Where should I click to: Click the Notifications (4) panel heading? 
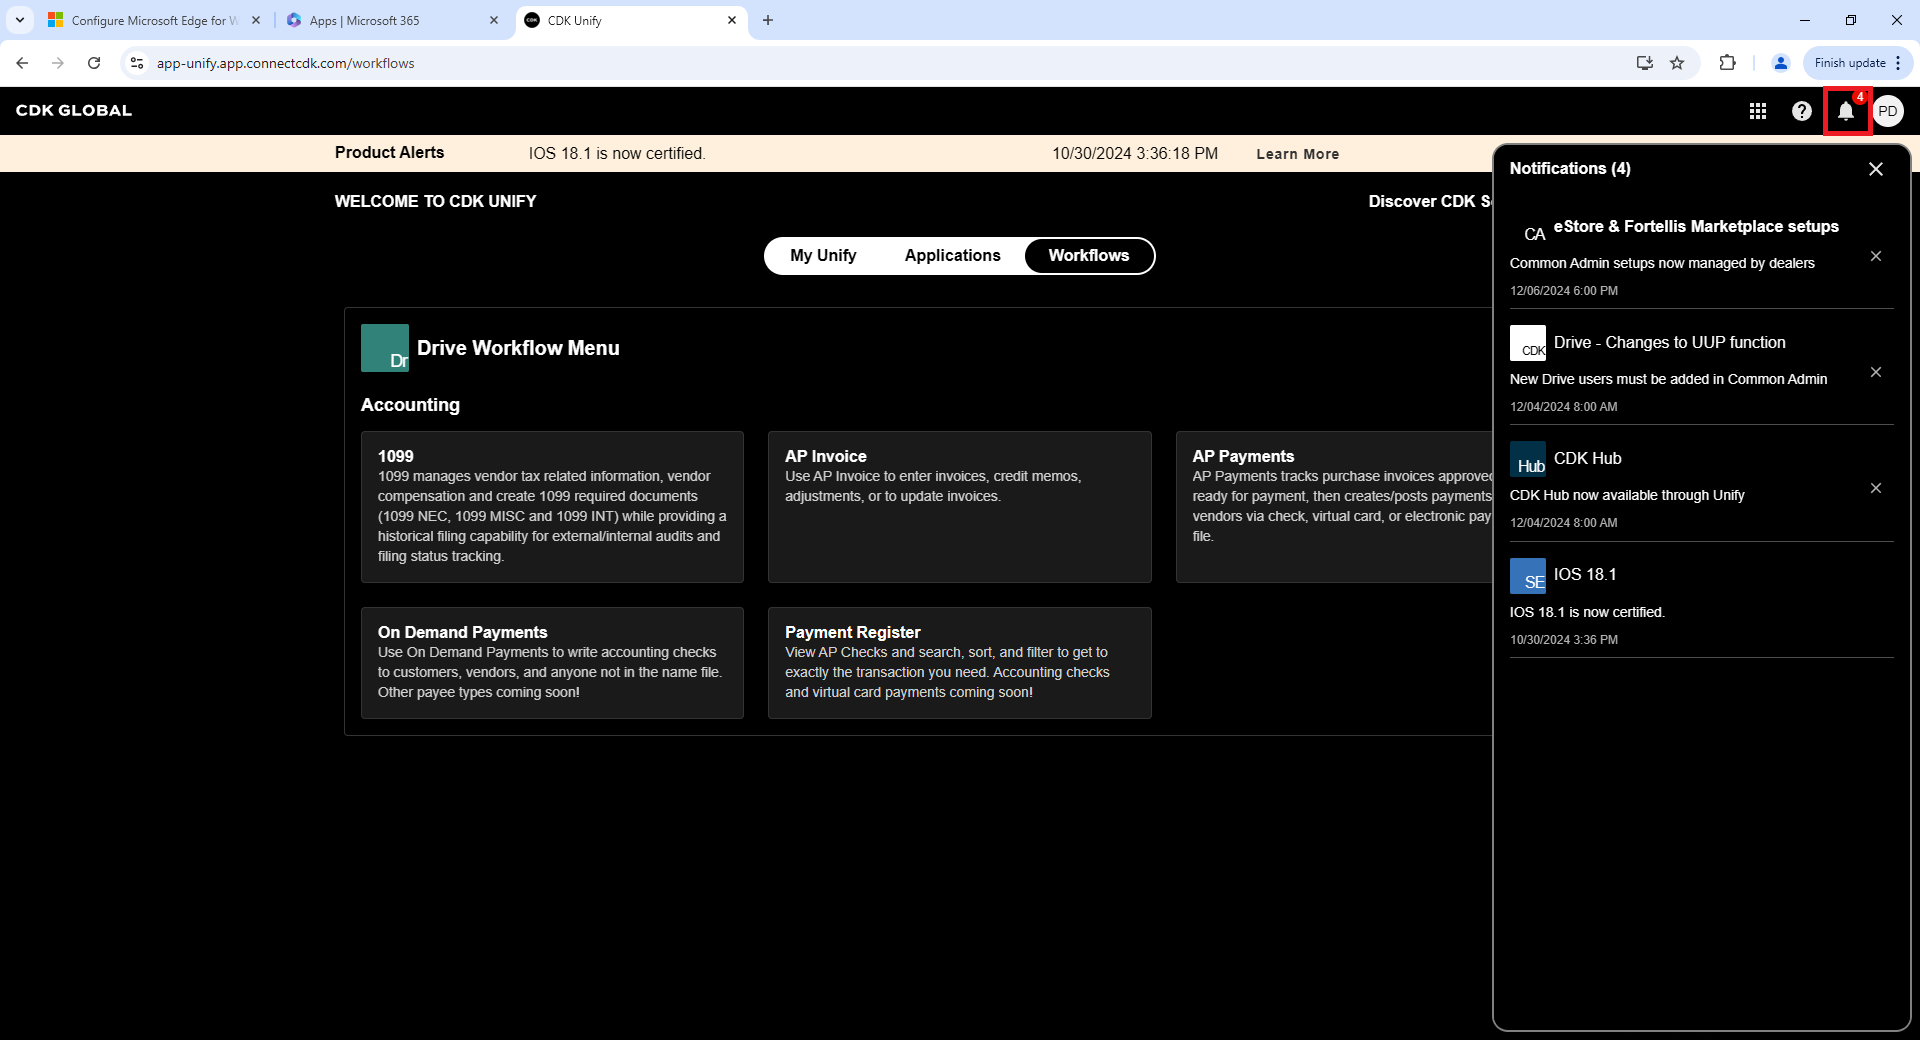pos(1570,169)
